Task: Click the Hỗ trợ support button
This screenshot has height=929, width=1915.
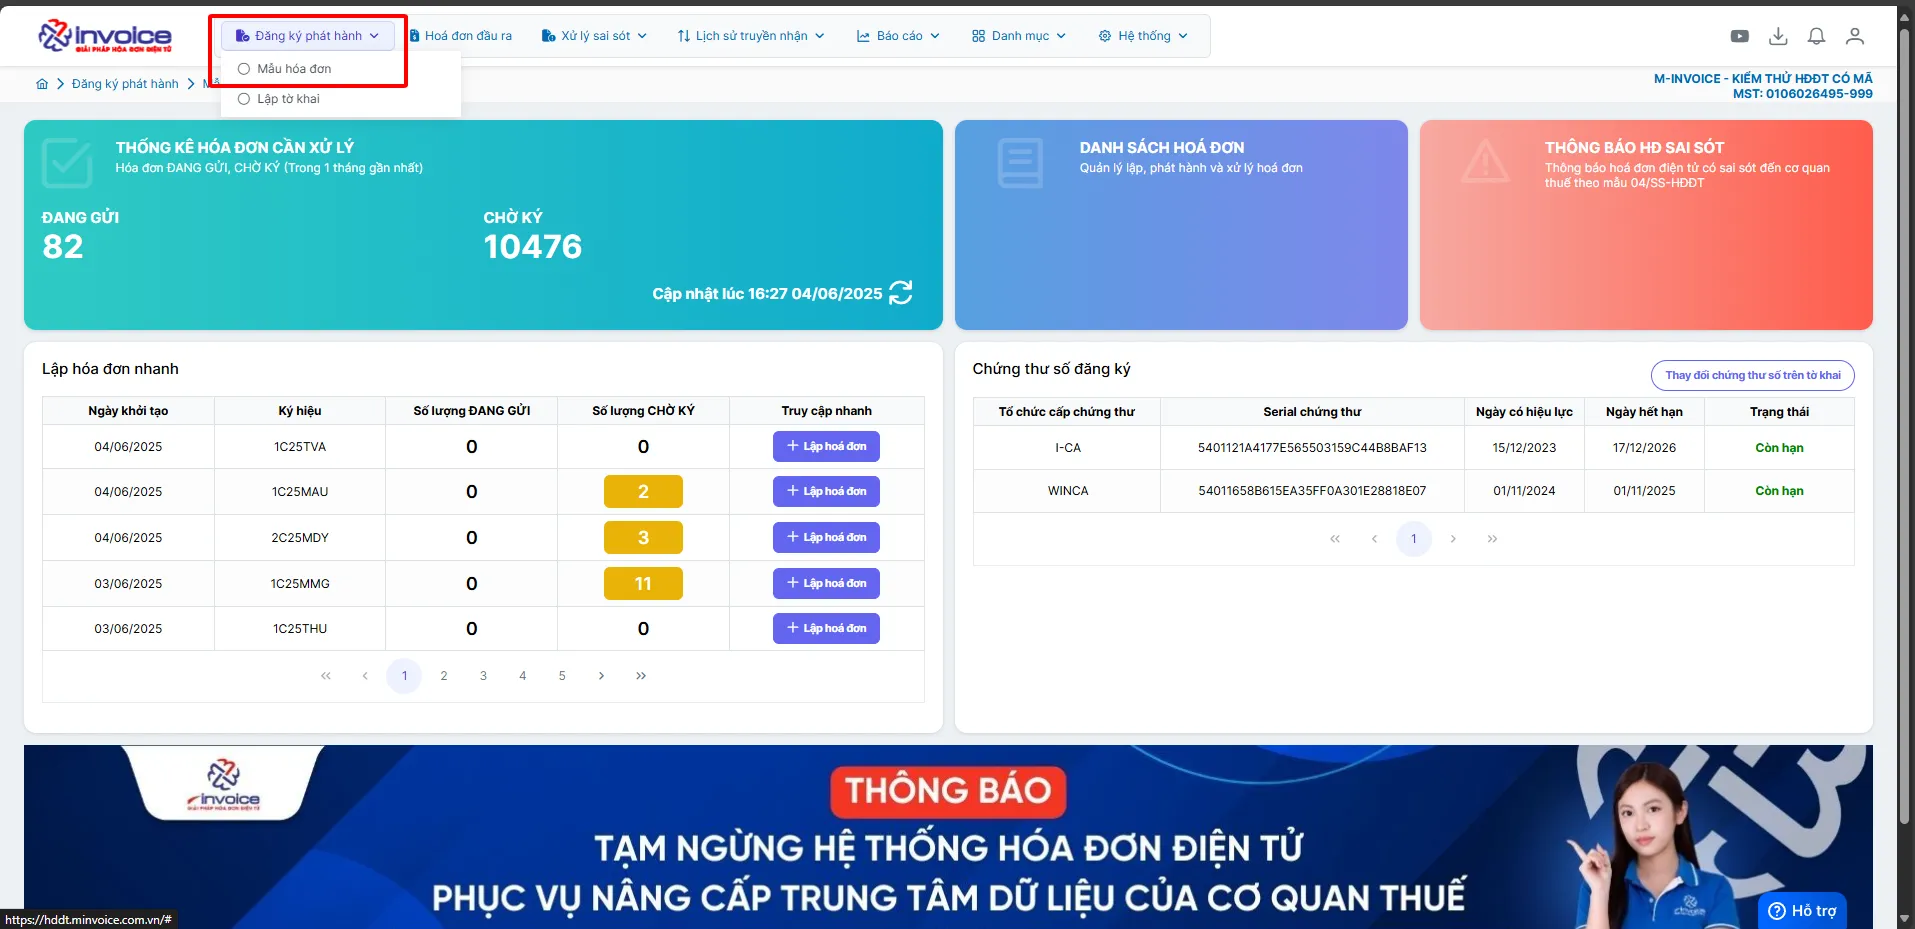Action: (1802, 911)
